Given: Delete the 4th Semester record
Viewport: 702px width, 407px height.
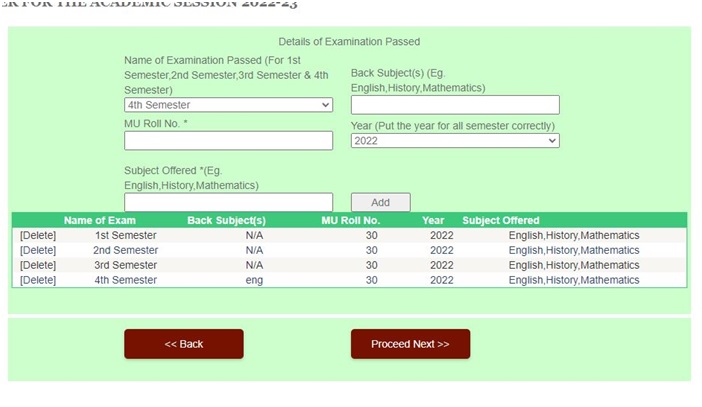Looking at the screenshot, I should click(38, 281).
